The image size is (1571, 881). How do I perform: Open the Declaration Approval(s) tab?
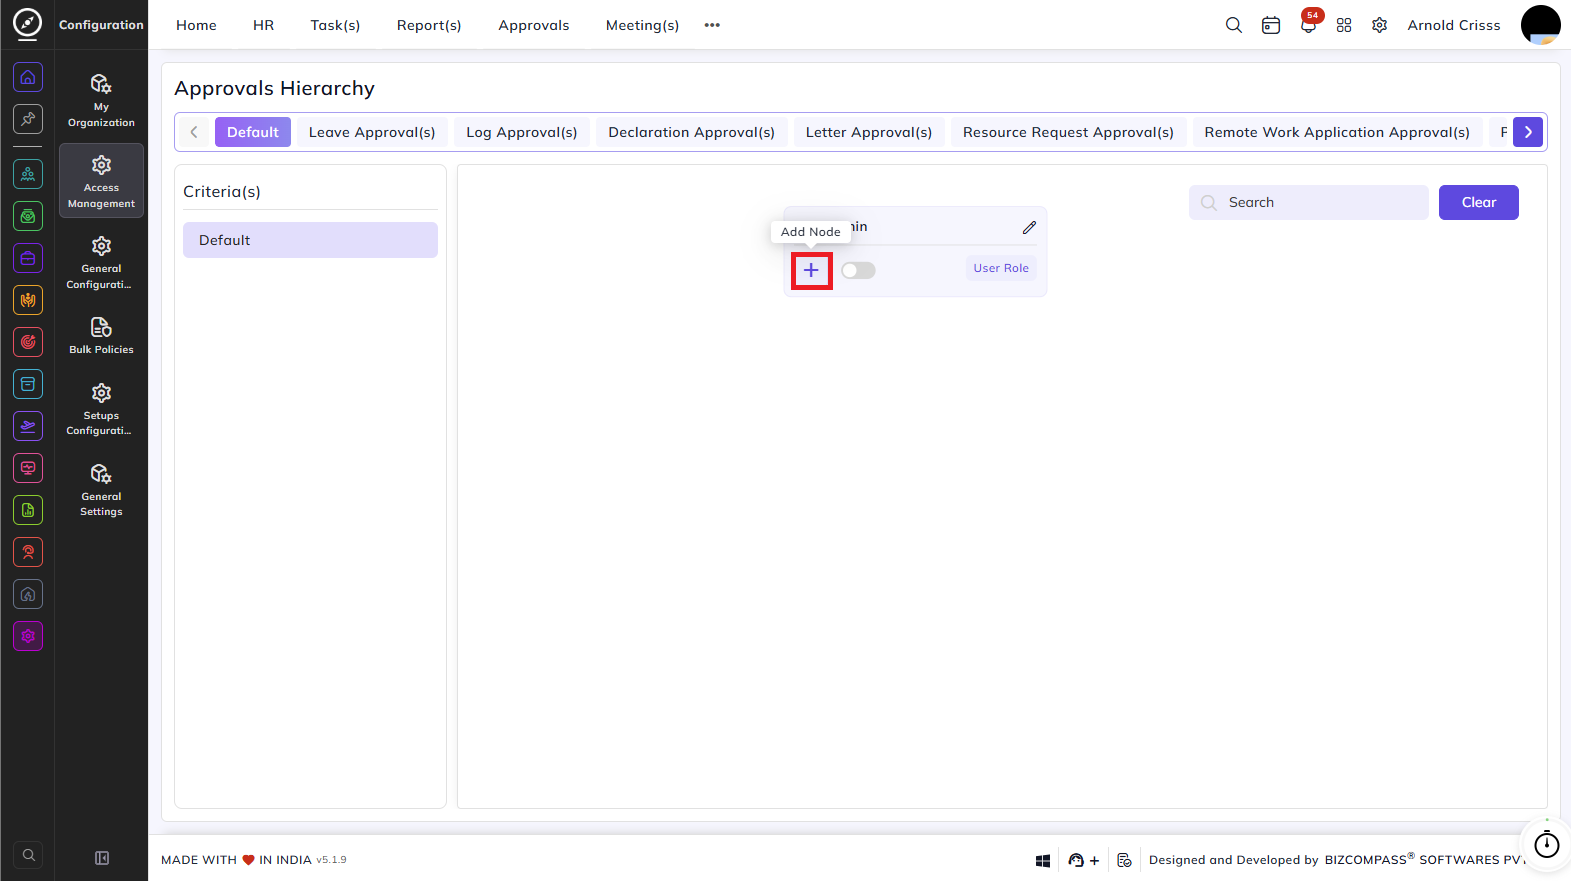[692, 132]
